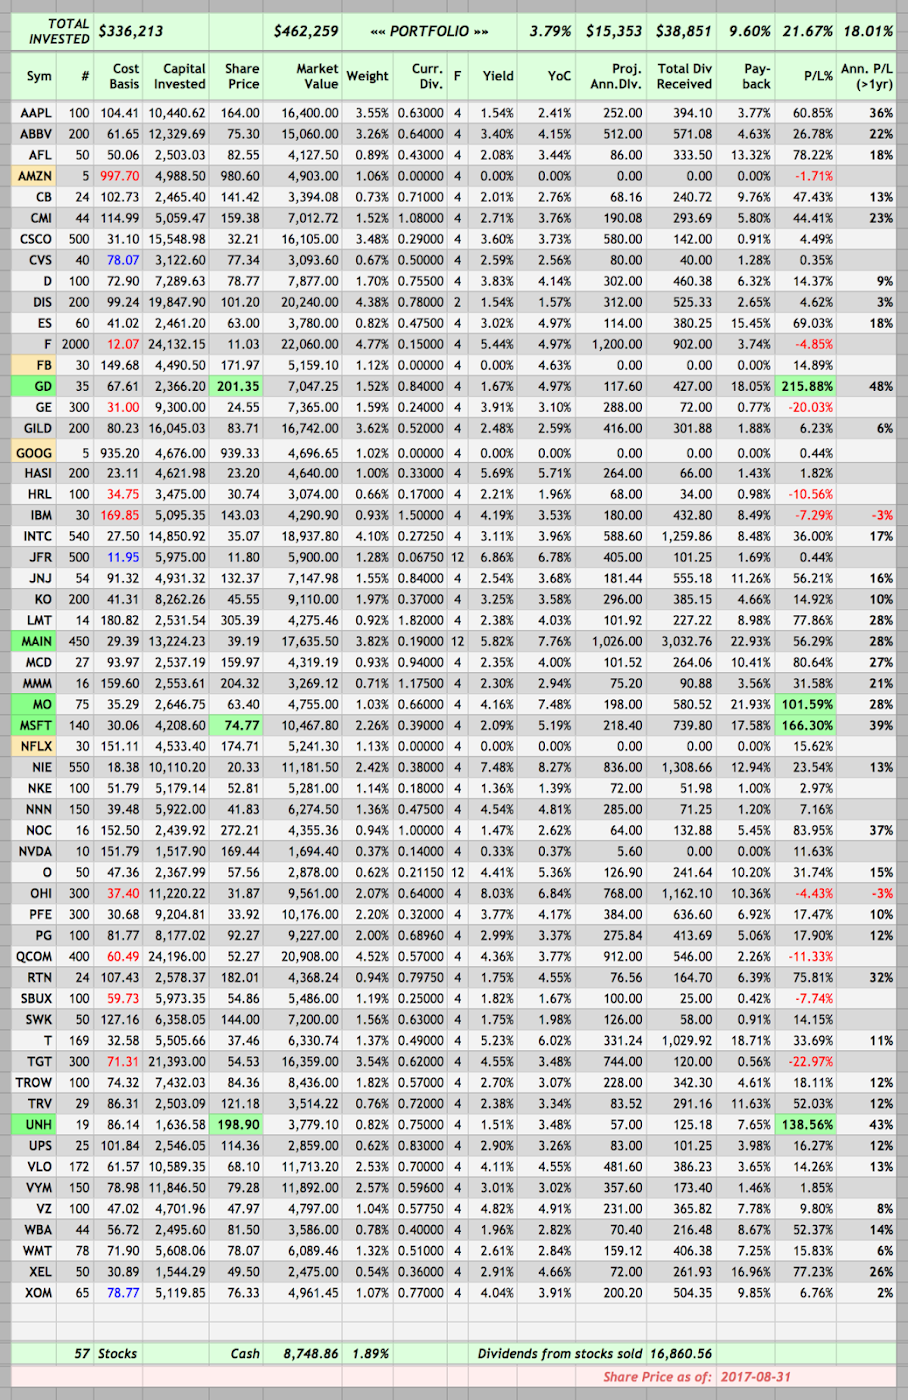Screen dimensions: 908x1400
Task: Click dividends from stocks sold 16,860.56
Action: point(680,1353)
